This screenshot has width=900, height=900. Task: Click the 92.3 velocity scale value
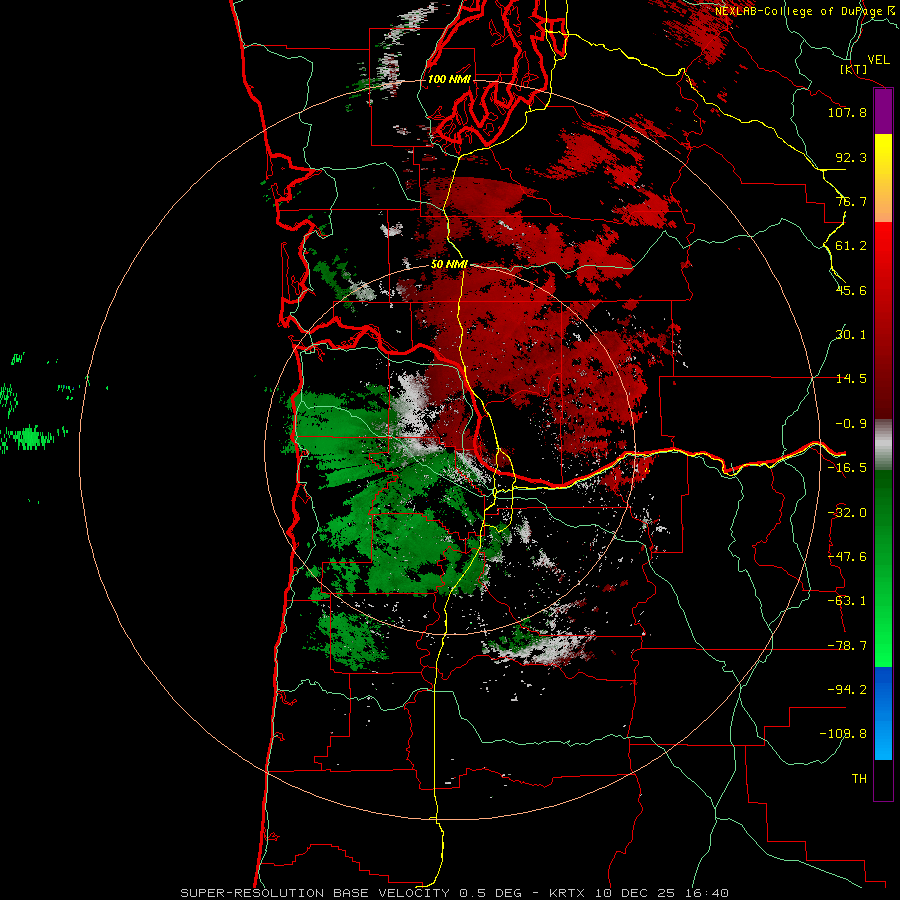(851, 157)
